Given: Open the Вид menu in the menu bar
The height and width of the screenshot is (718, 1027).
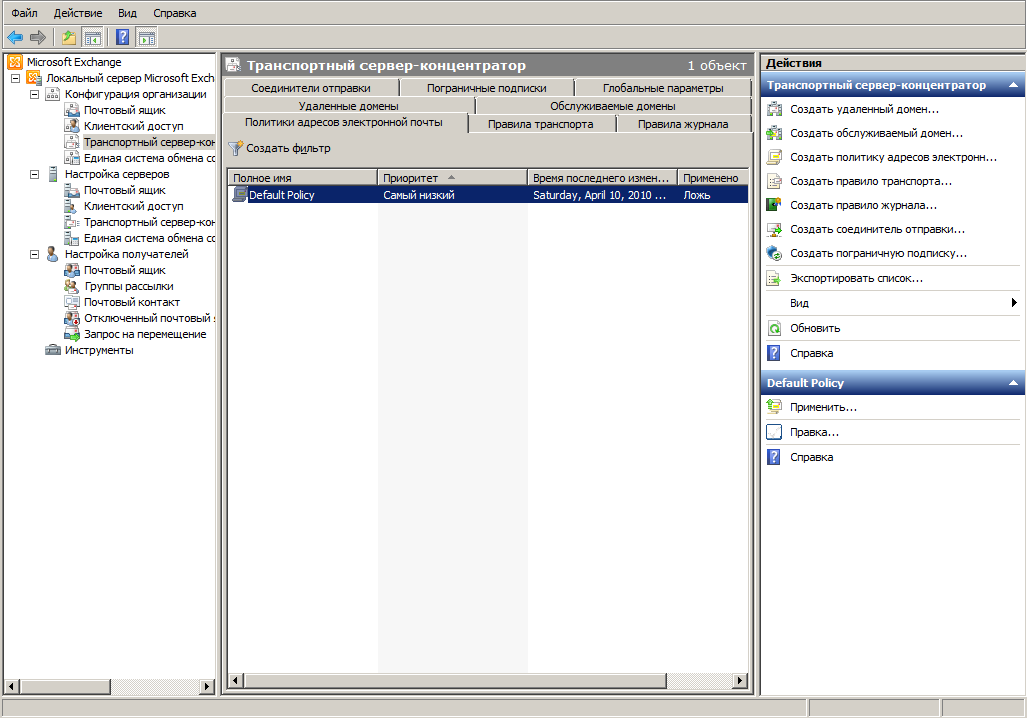Looking at the screenshot, I should (x=127, y=13).
